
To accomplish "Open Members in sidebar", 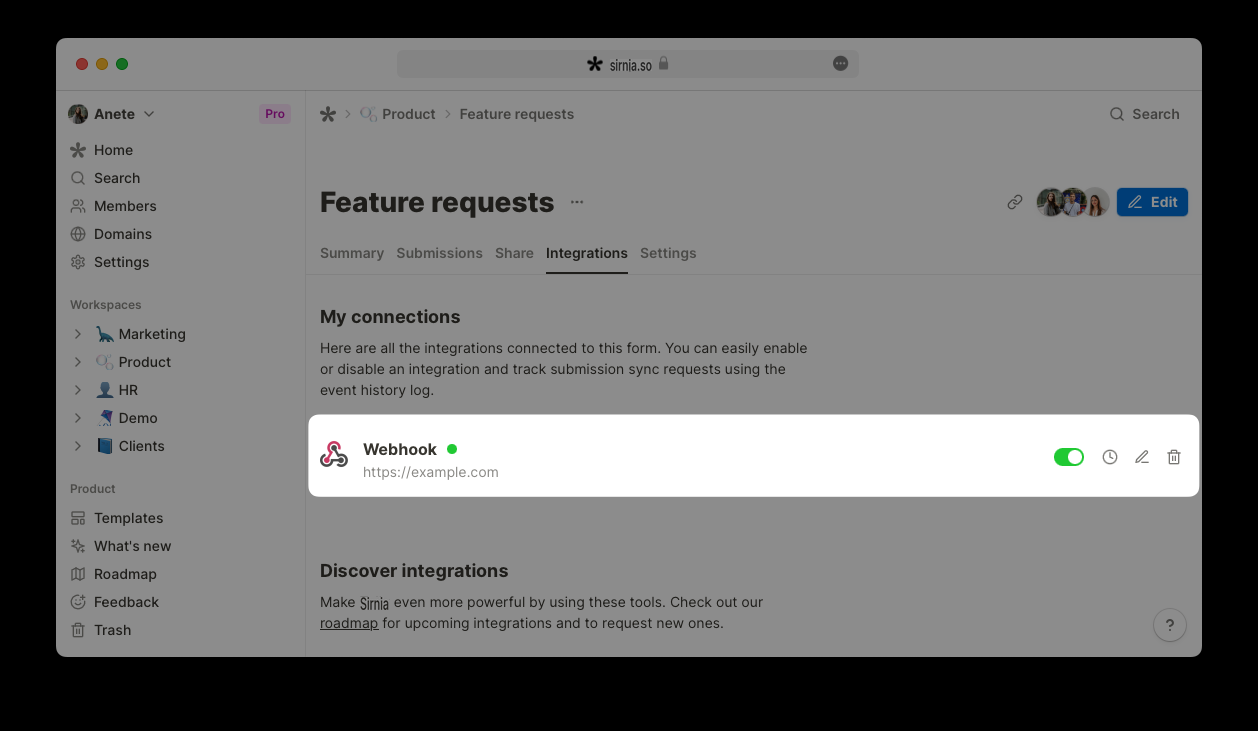I will [x=113, y=206].
